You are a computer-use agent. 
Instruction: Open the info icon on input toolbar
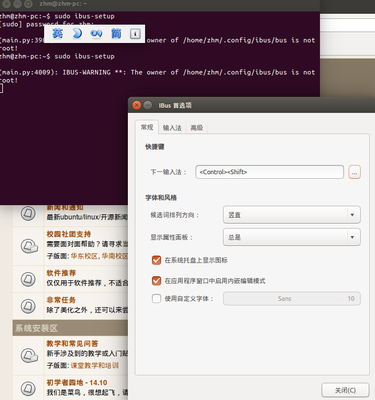click(x=135, y=34)
